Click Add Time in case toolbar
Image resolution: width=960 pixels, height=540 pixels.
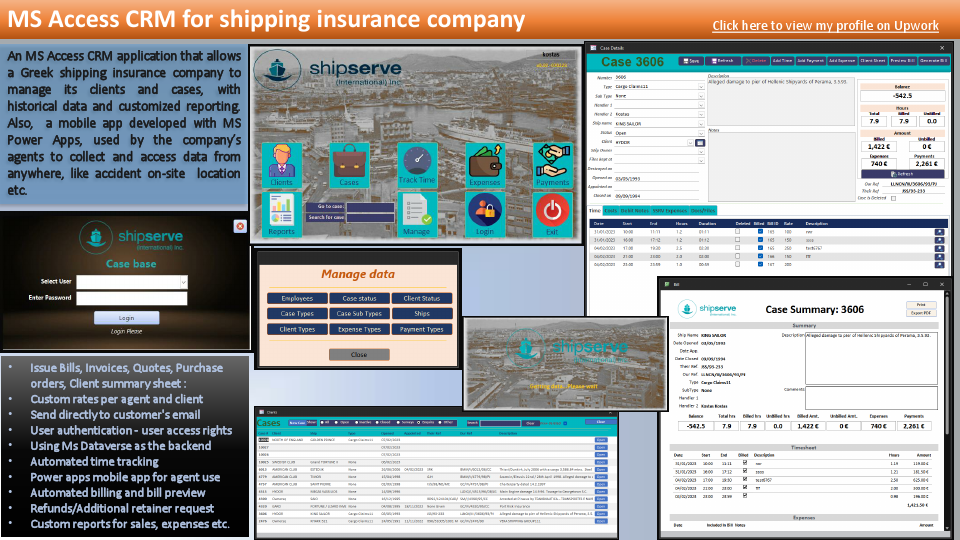click(x=782, y=61)
